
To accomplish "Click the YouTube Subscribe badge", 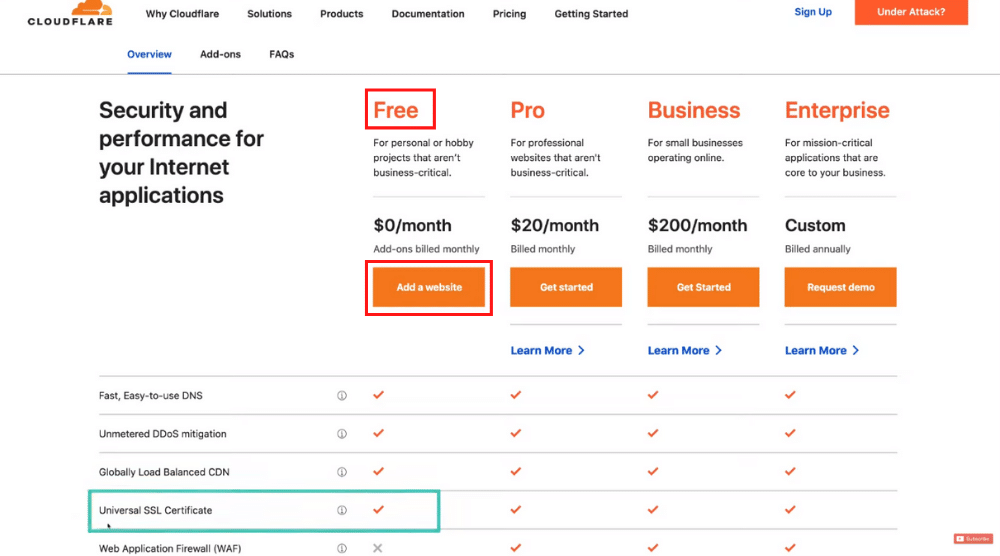I will tap(973, 539).
